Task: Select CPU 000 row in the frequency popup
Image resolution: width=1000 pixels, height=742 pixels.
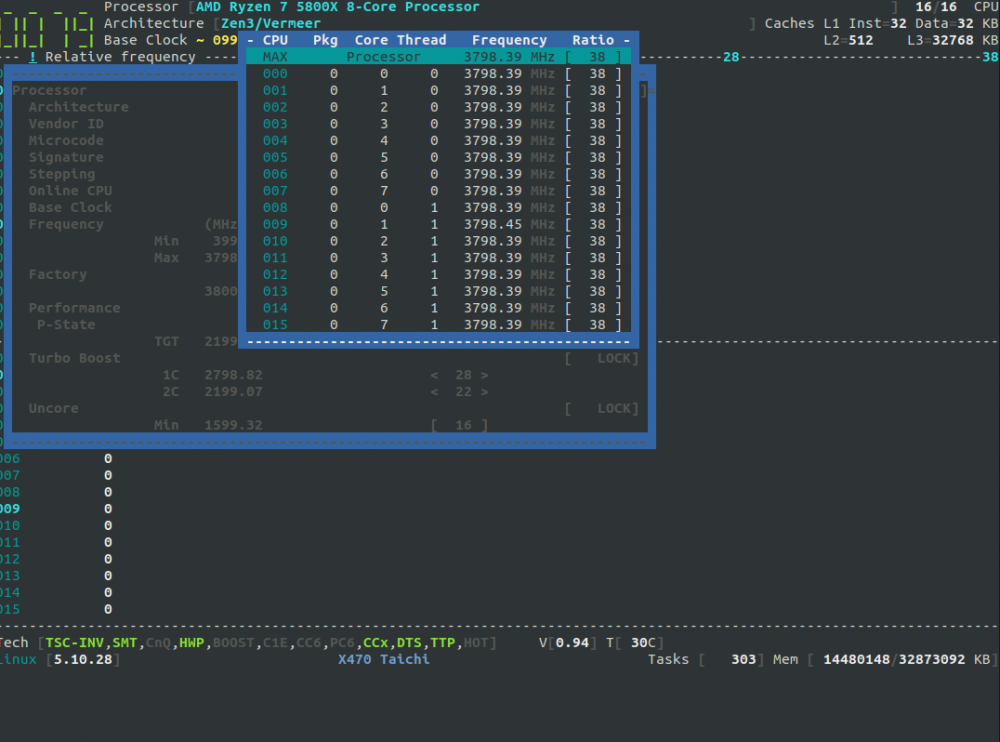Action: [x=439, y=73]
